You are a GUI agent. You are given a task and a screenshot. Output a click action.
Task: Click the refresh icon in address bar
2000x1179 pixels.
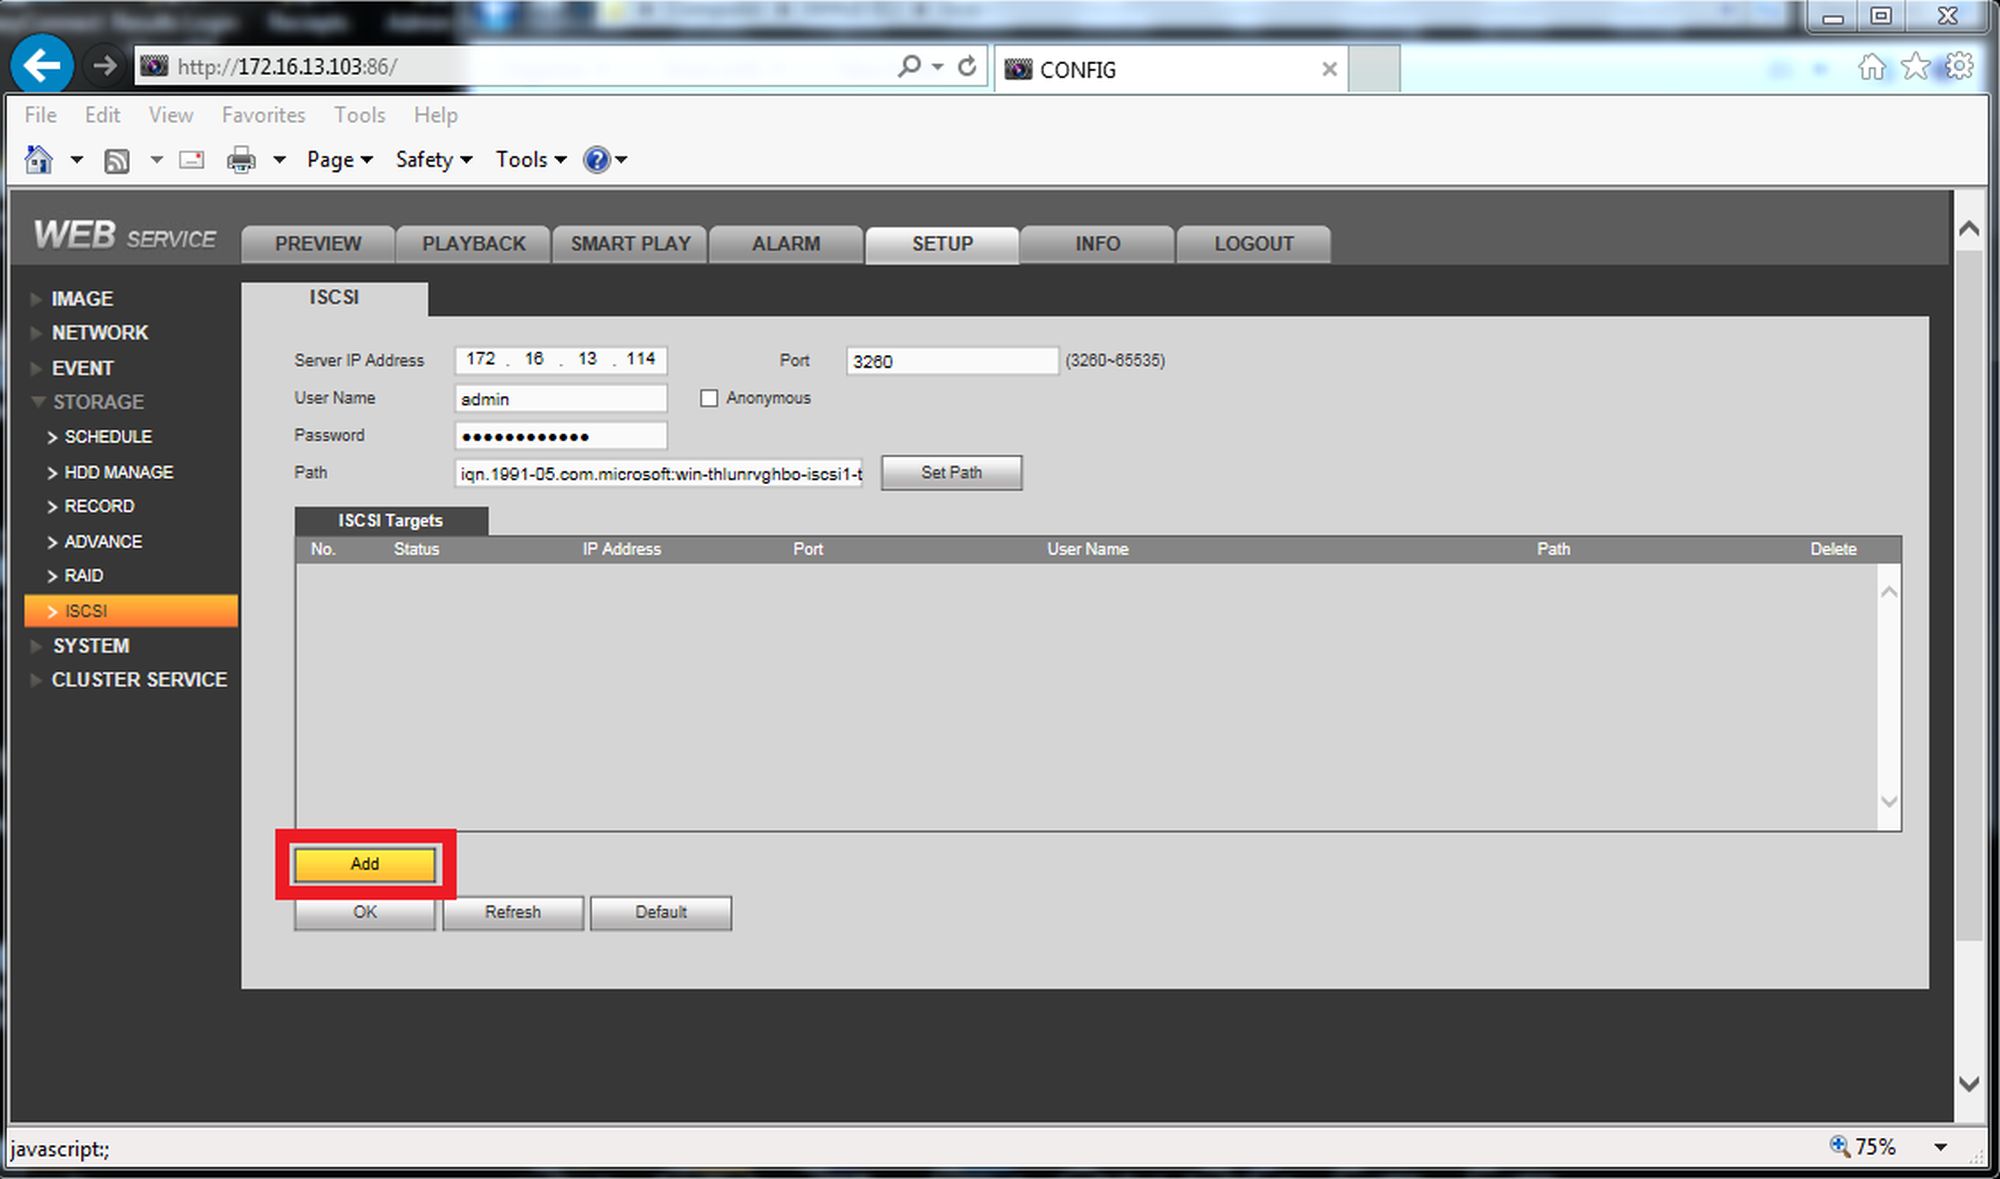coord(967,66)
